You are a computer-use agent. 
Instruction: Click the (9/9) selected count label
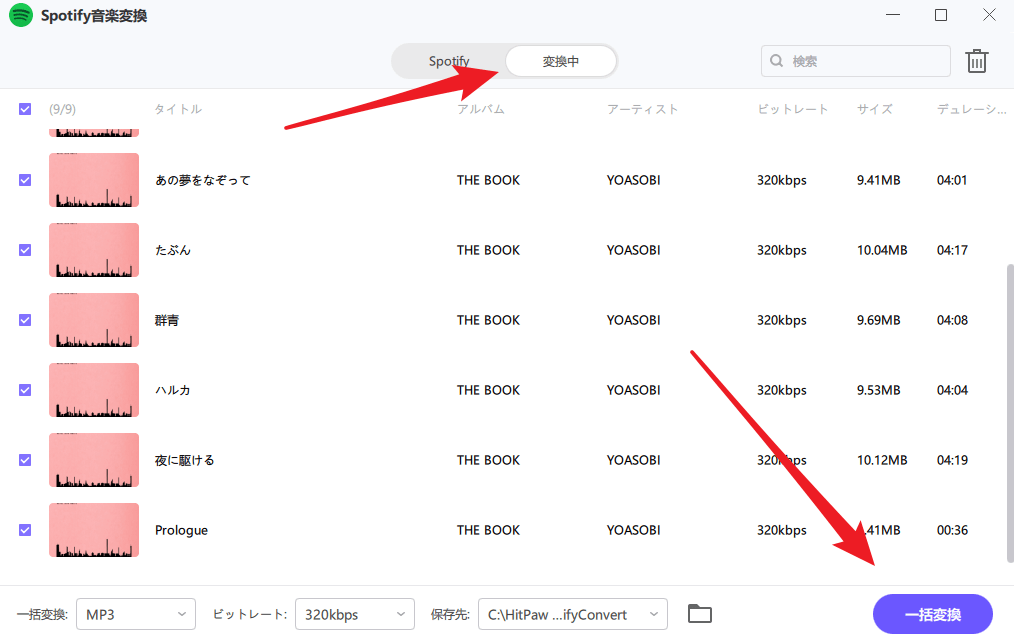[x=63, y=109]
